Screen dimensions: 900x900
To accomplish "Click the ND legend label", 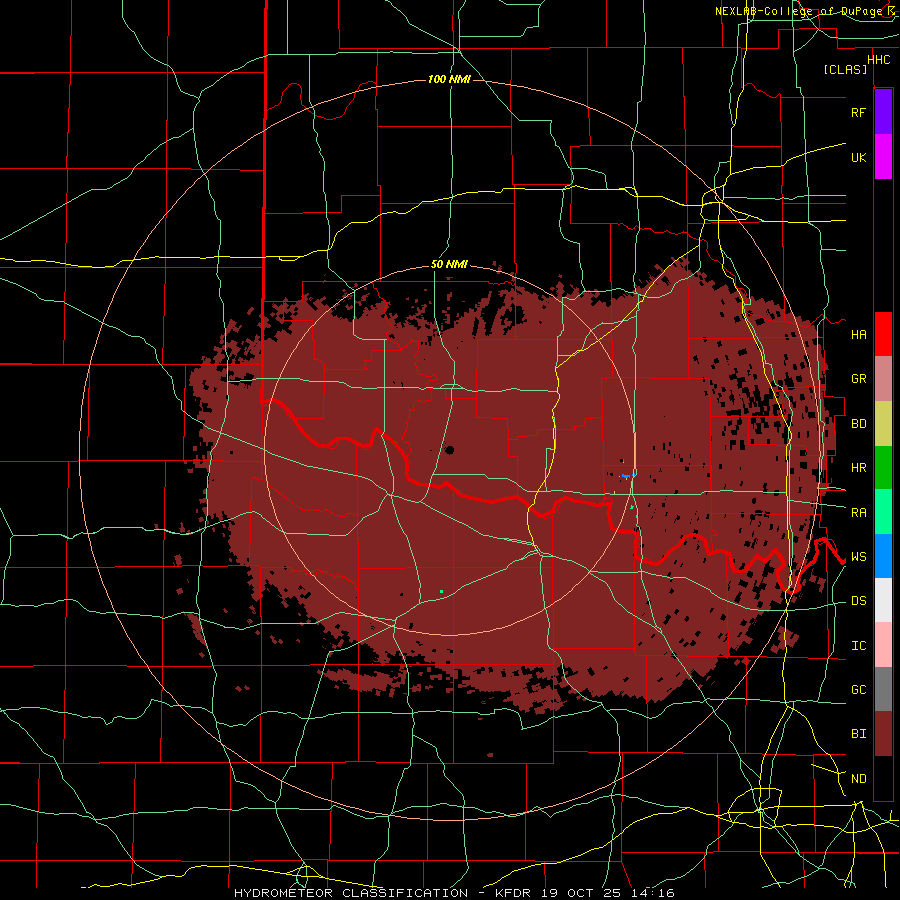I will coord(858,779).
